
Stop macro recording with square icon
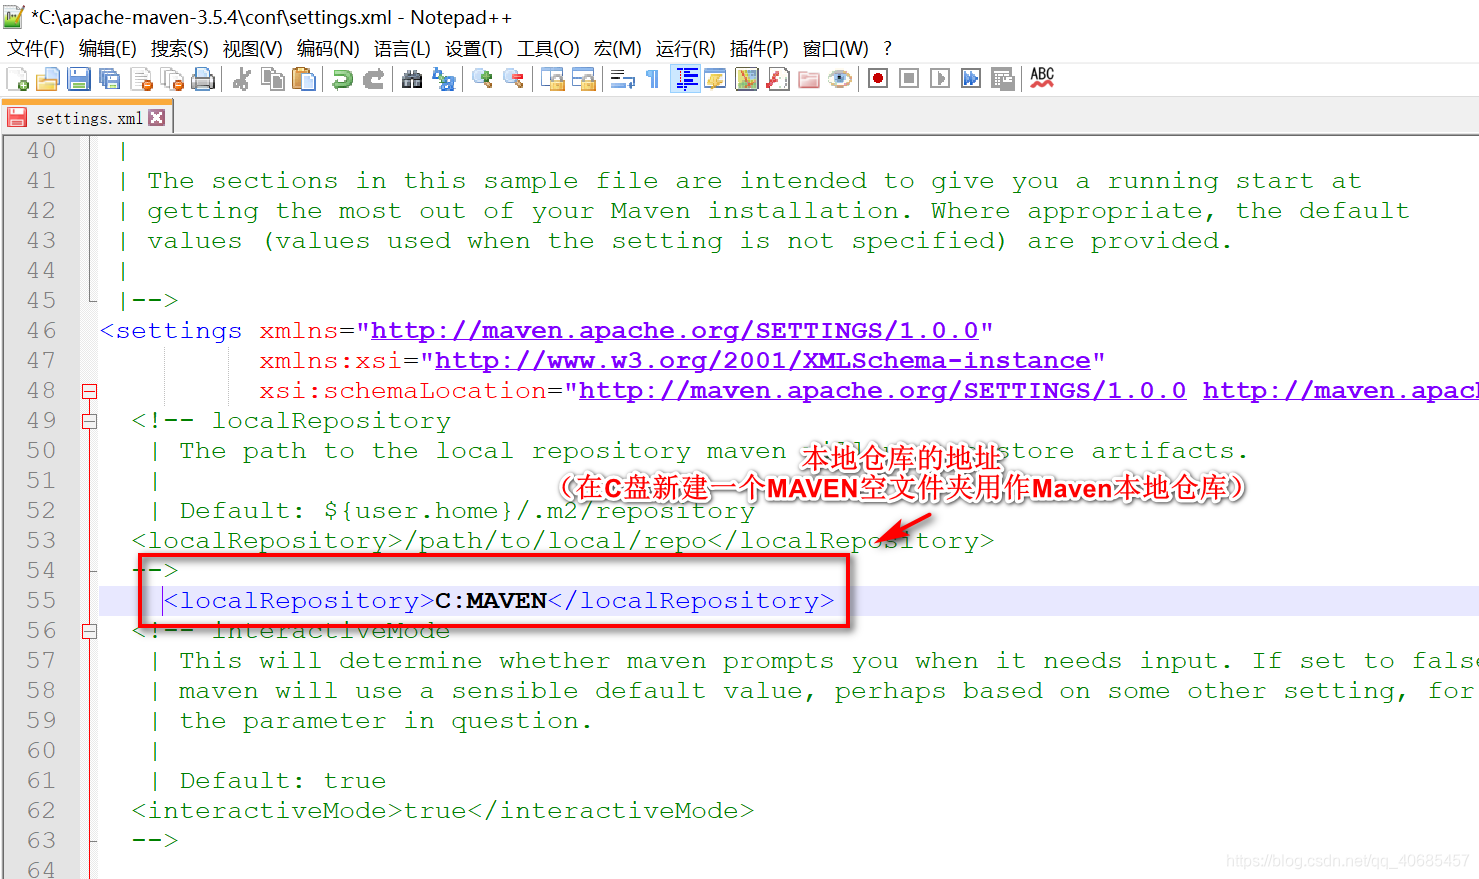[909, 79]
